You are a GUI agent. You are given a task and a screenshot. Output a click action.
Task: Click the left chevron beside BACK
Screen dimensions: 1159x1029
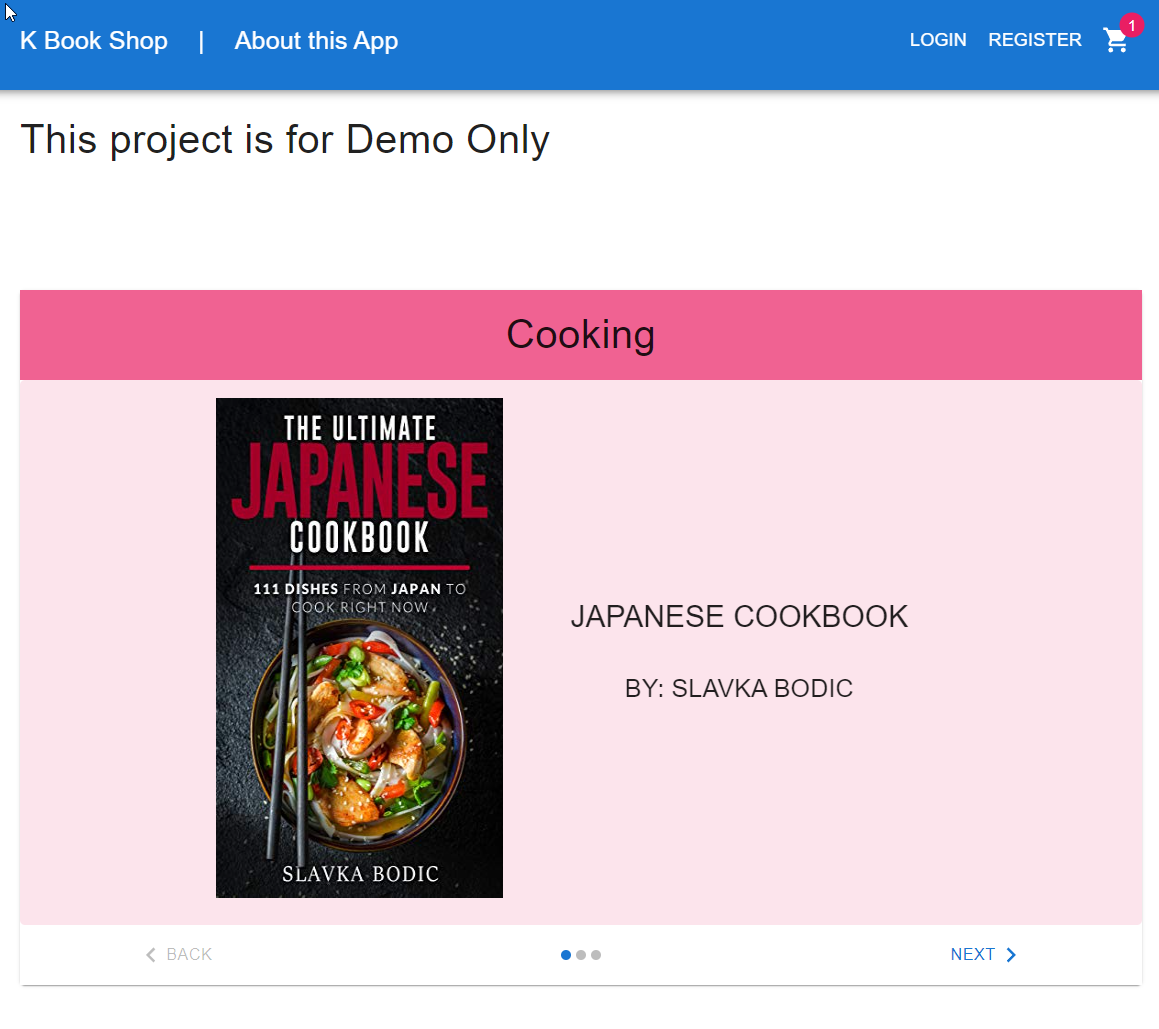coord(149,955)
